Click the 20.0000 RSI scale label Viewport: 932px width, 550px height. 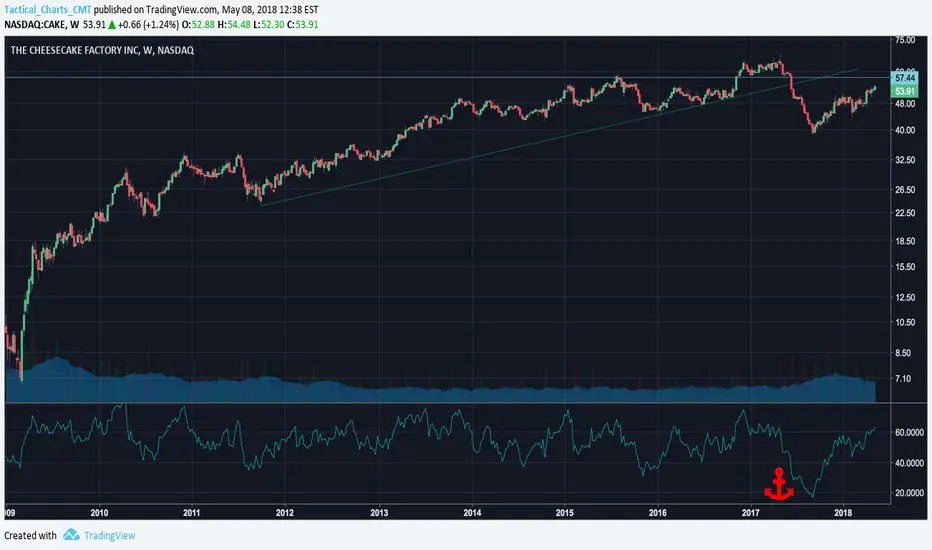tap(909, 493)
